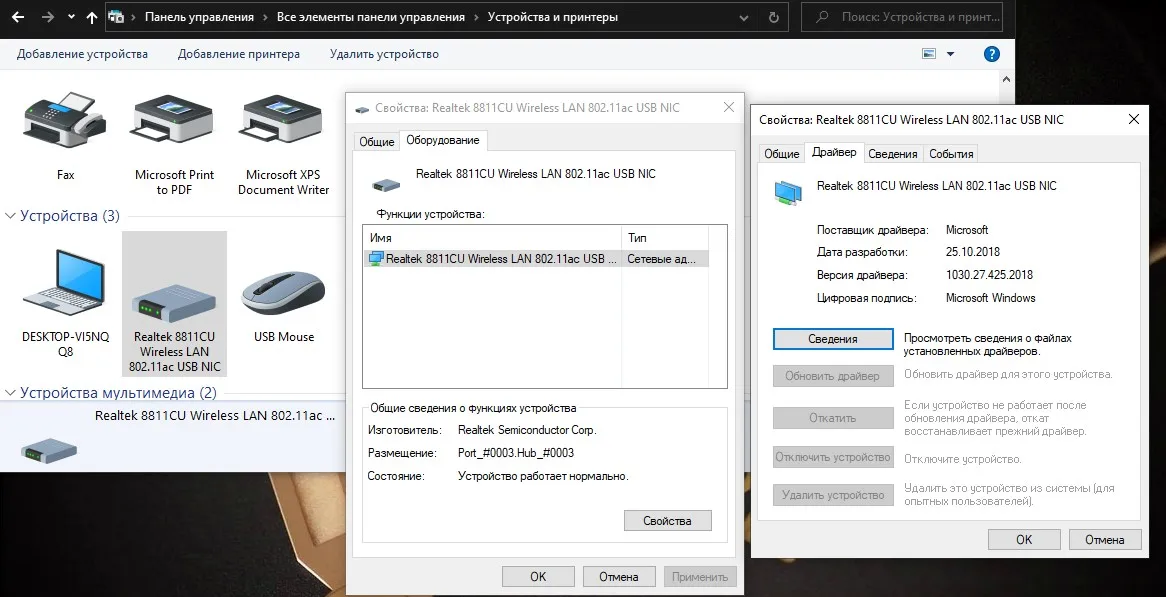This screenshot has height=597, width=1166.
Task: Click Отмена in the driver dialog
Action: pyautogui.click(x=1104, y=540)
